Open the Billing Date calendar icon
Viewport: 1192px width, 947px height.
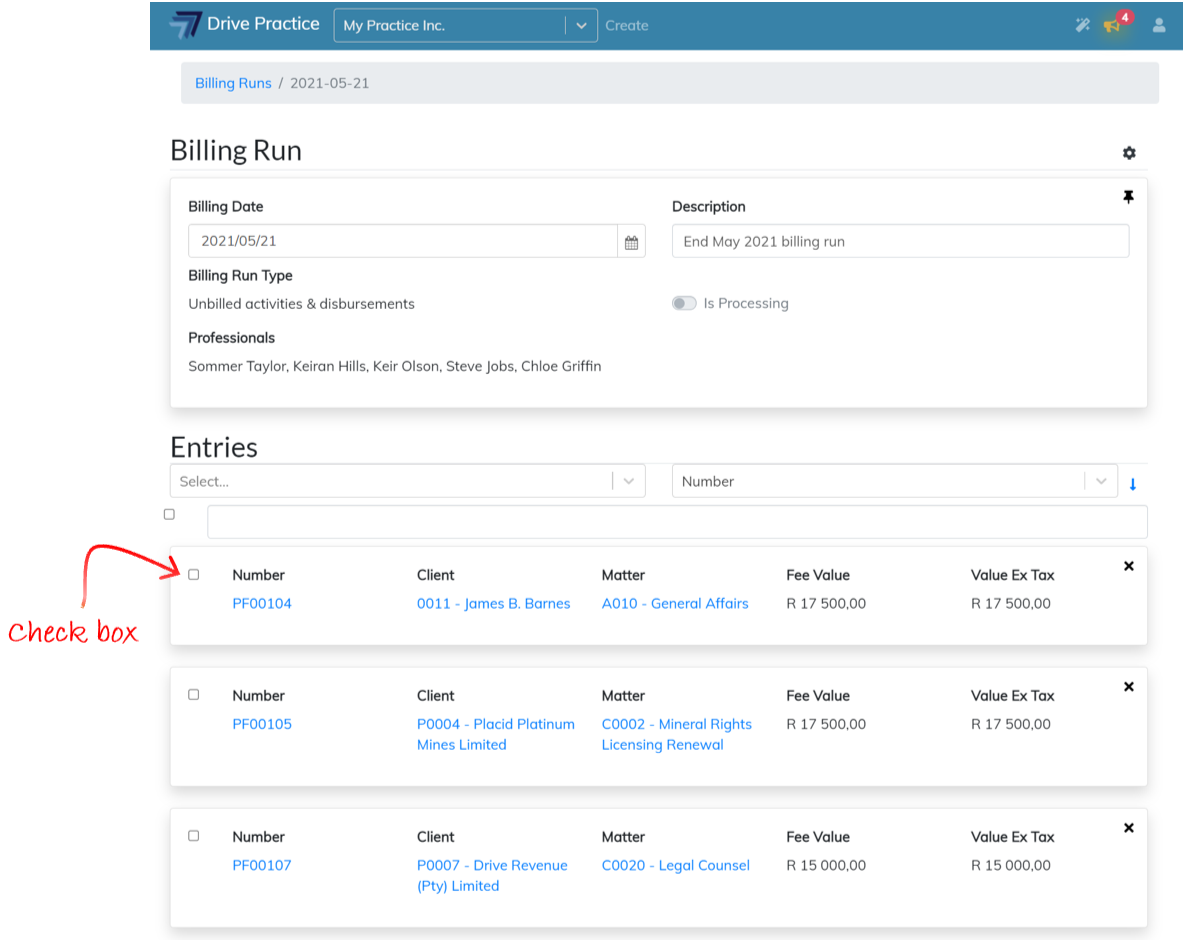point(631,242)
